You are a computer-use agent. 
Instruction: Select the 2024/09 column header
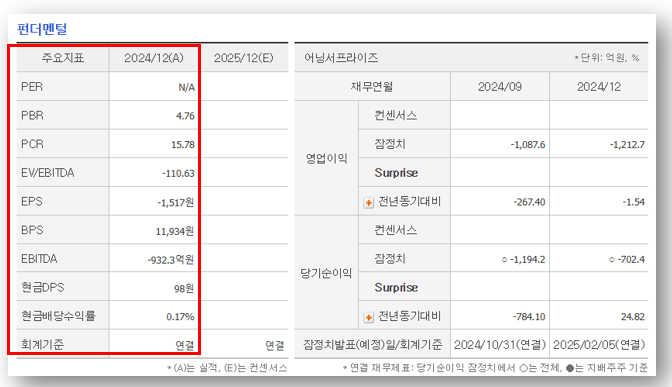(500, 87)
